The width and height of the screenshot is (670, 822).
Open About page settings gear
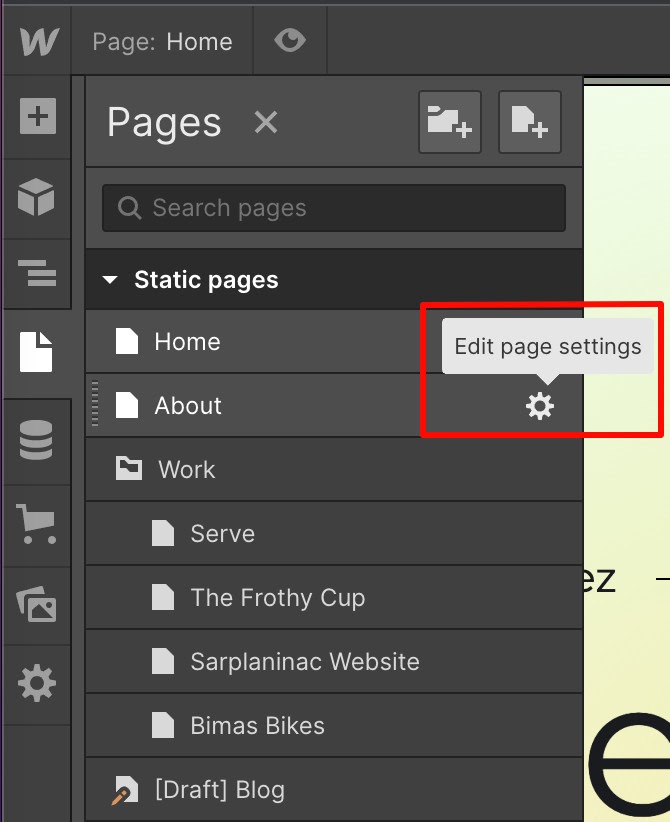tap(540, 406)
